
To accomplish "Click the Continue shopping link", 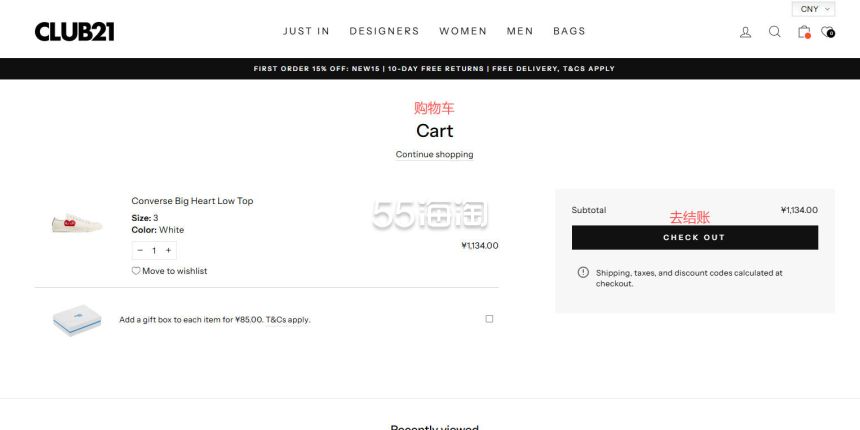I will coord(434,155).
